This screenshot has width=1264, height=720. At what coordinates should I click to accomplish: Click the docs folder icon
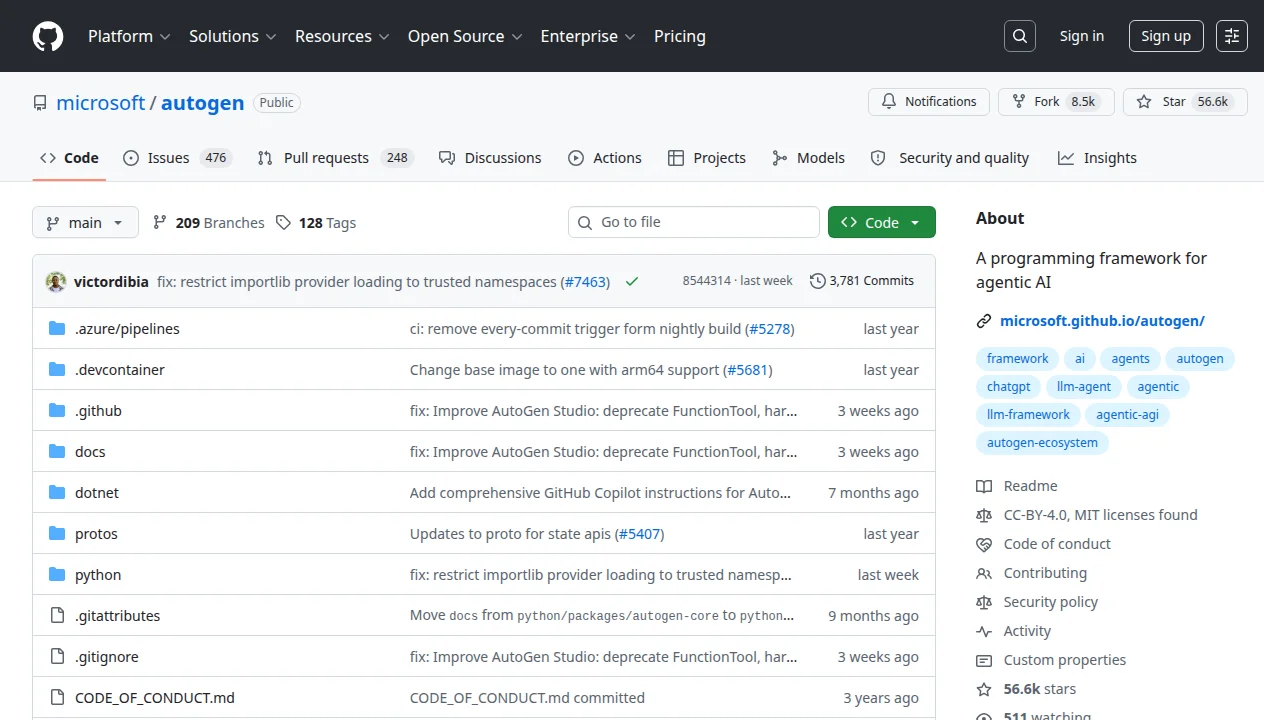coord(57,451)
